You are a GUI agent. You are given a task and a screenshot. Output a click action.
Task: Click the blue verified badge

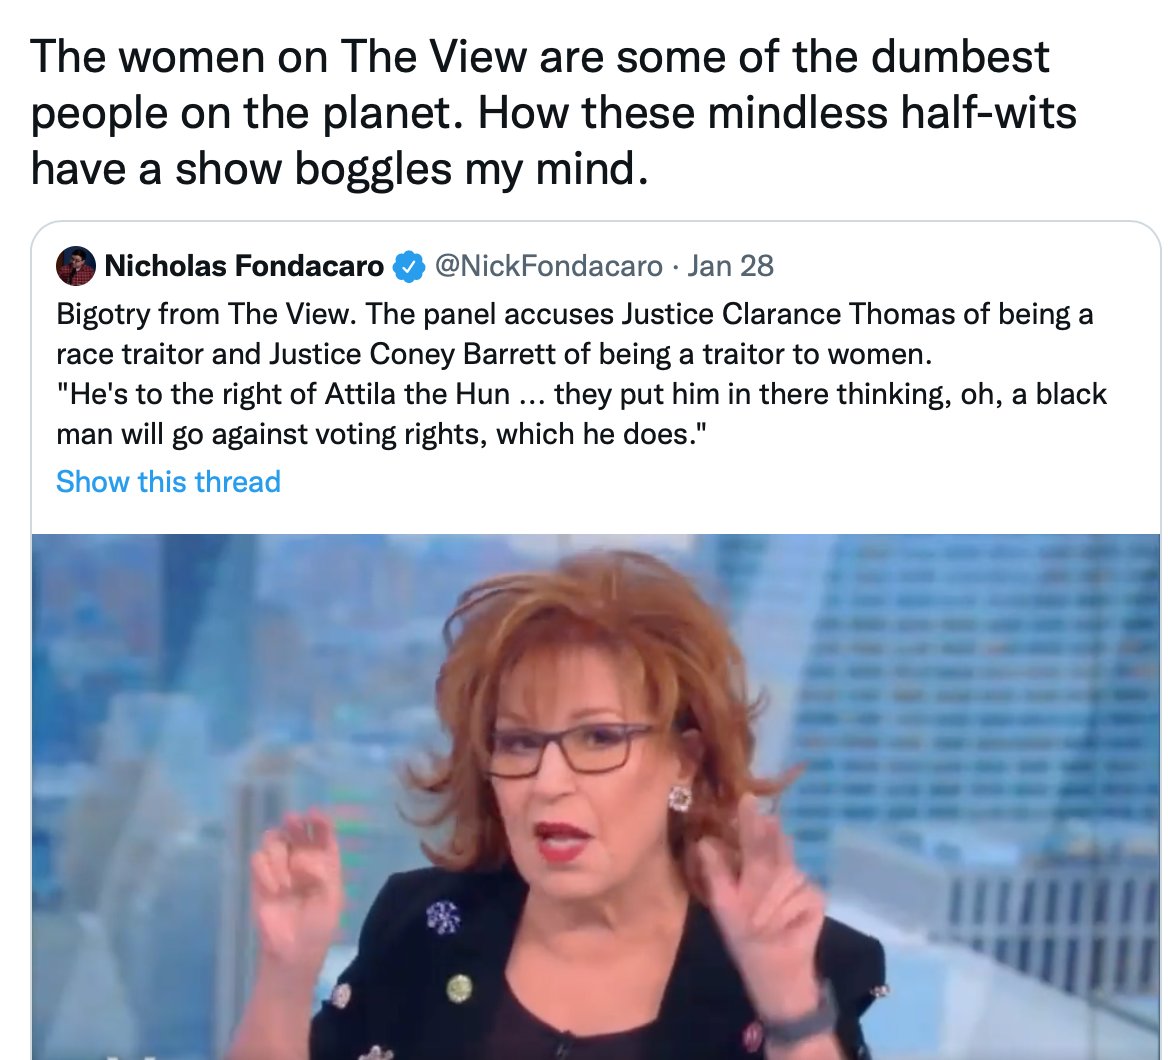point(409,267)
